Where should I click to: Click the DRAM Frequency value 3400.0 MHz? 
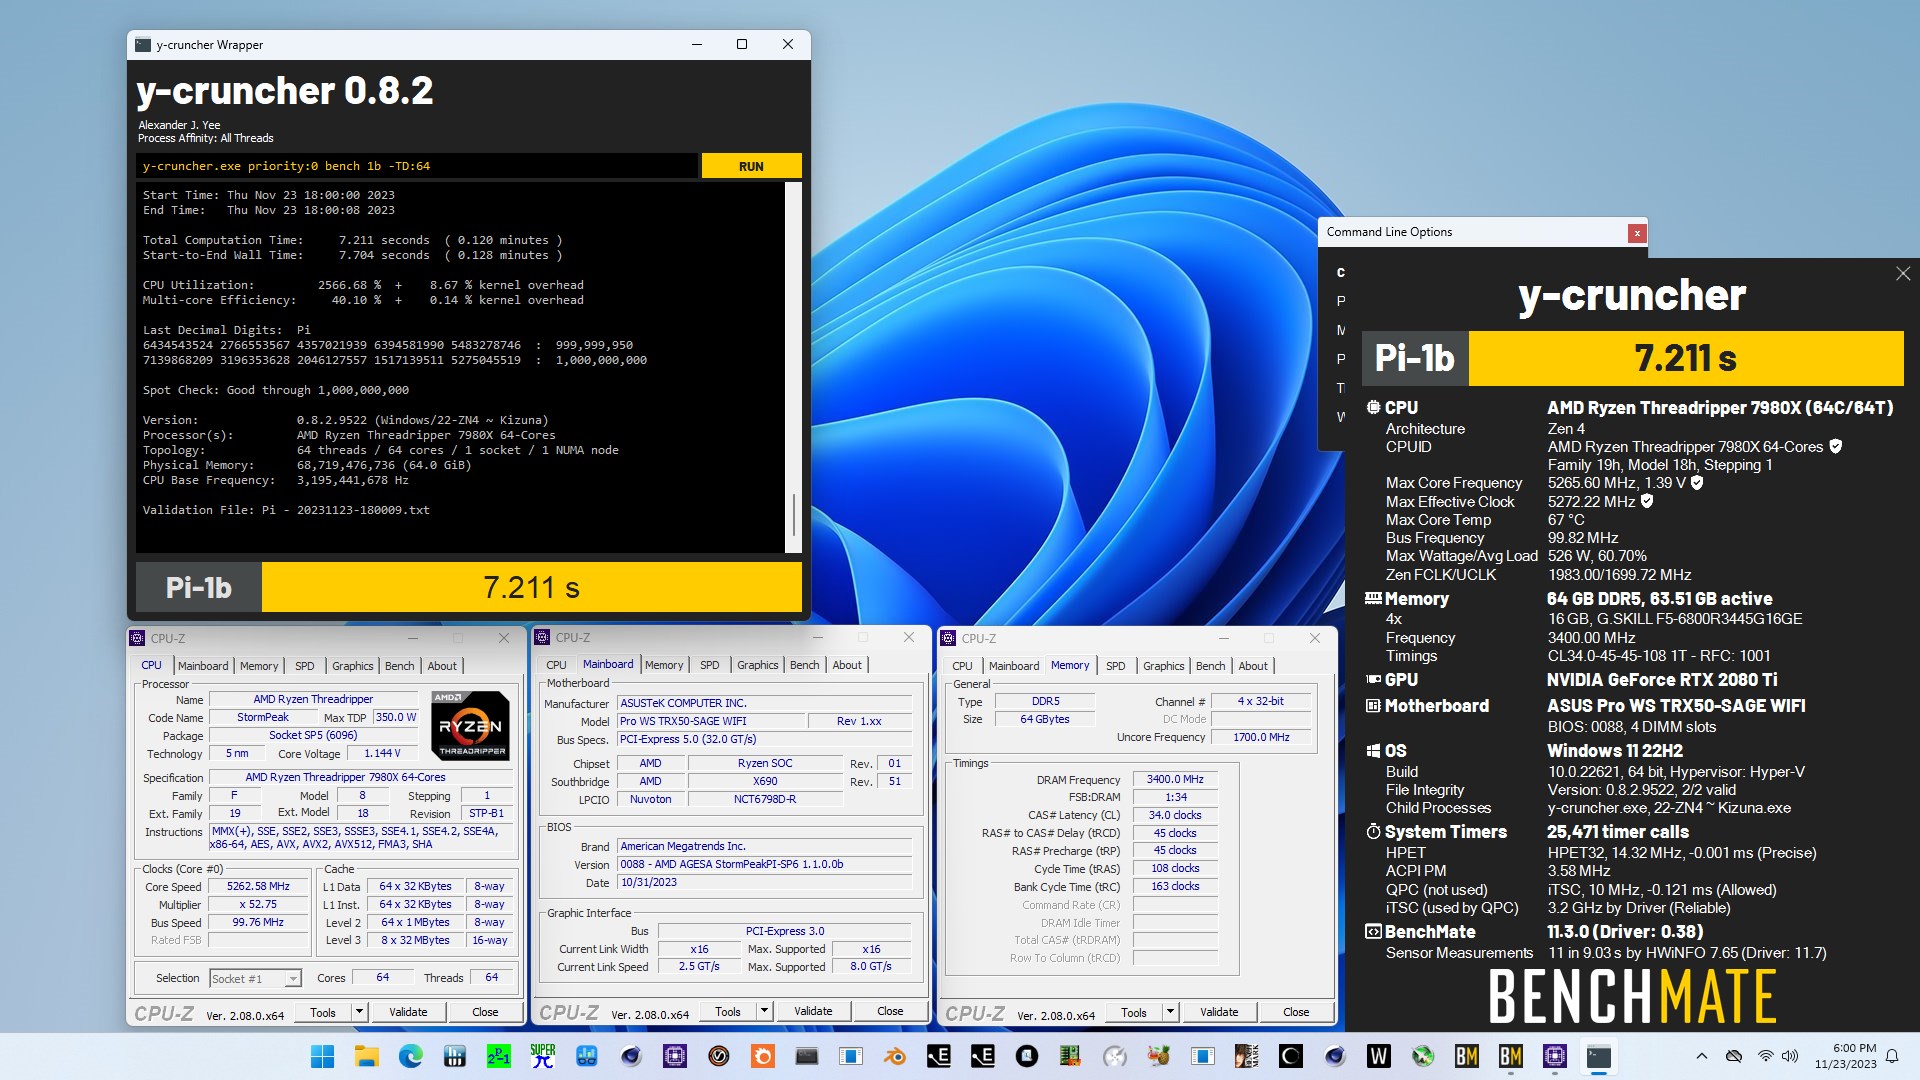pos(1175,780)
